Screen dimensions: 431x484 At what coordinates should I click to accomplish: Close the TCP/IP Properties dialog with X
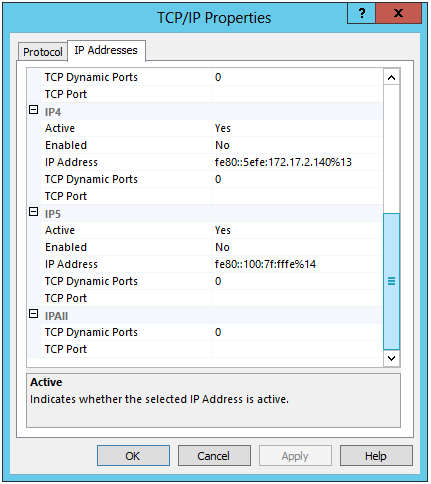click(x=399, y=13)
